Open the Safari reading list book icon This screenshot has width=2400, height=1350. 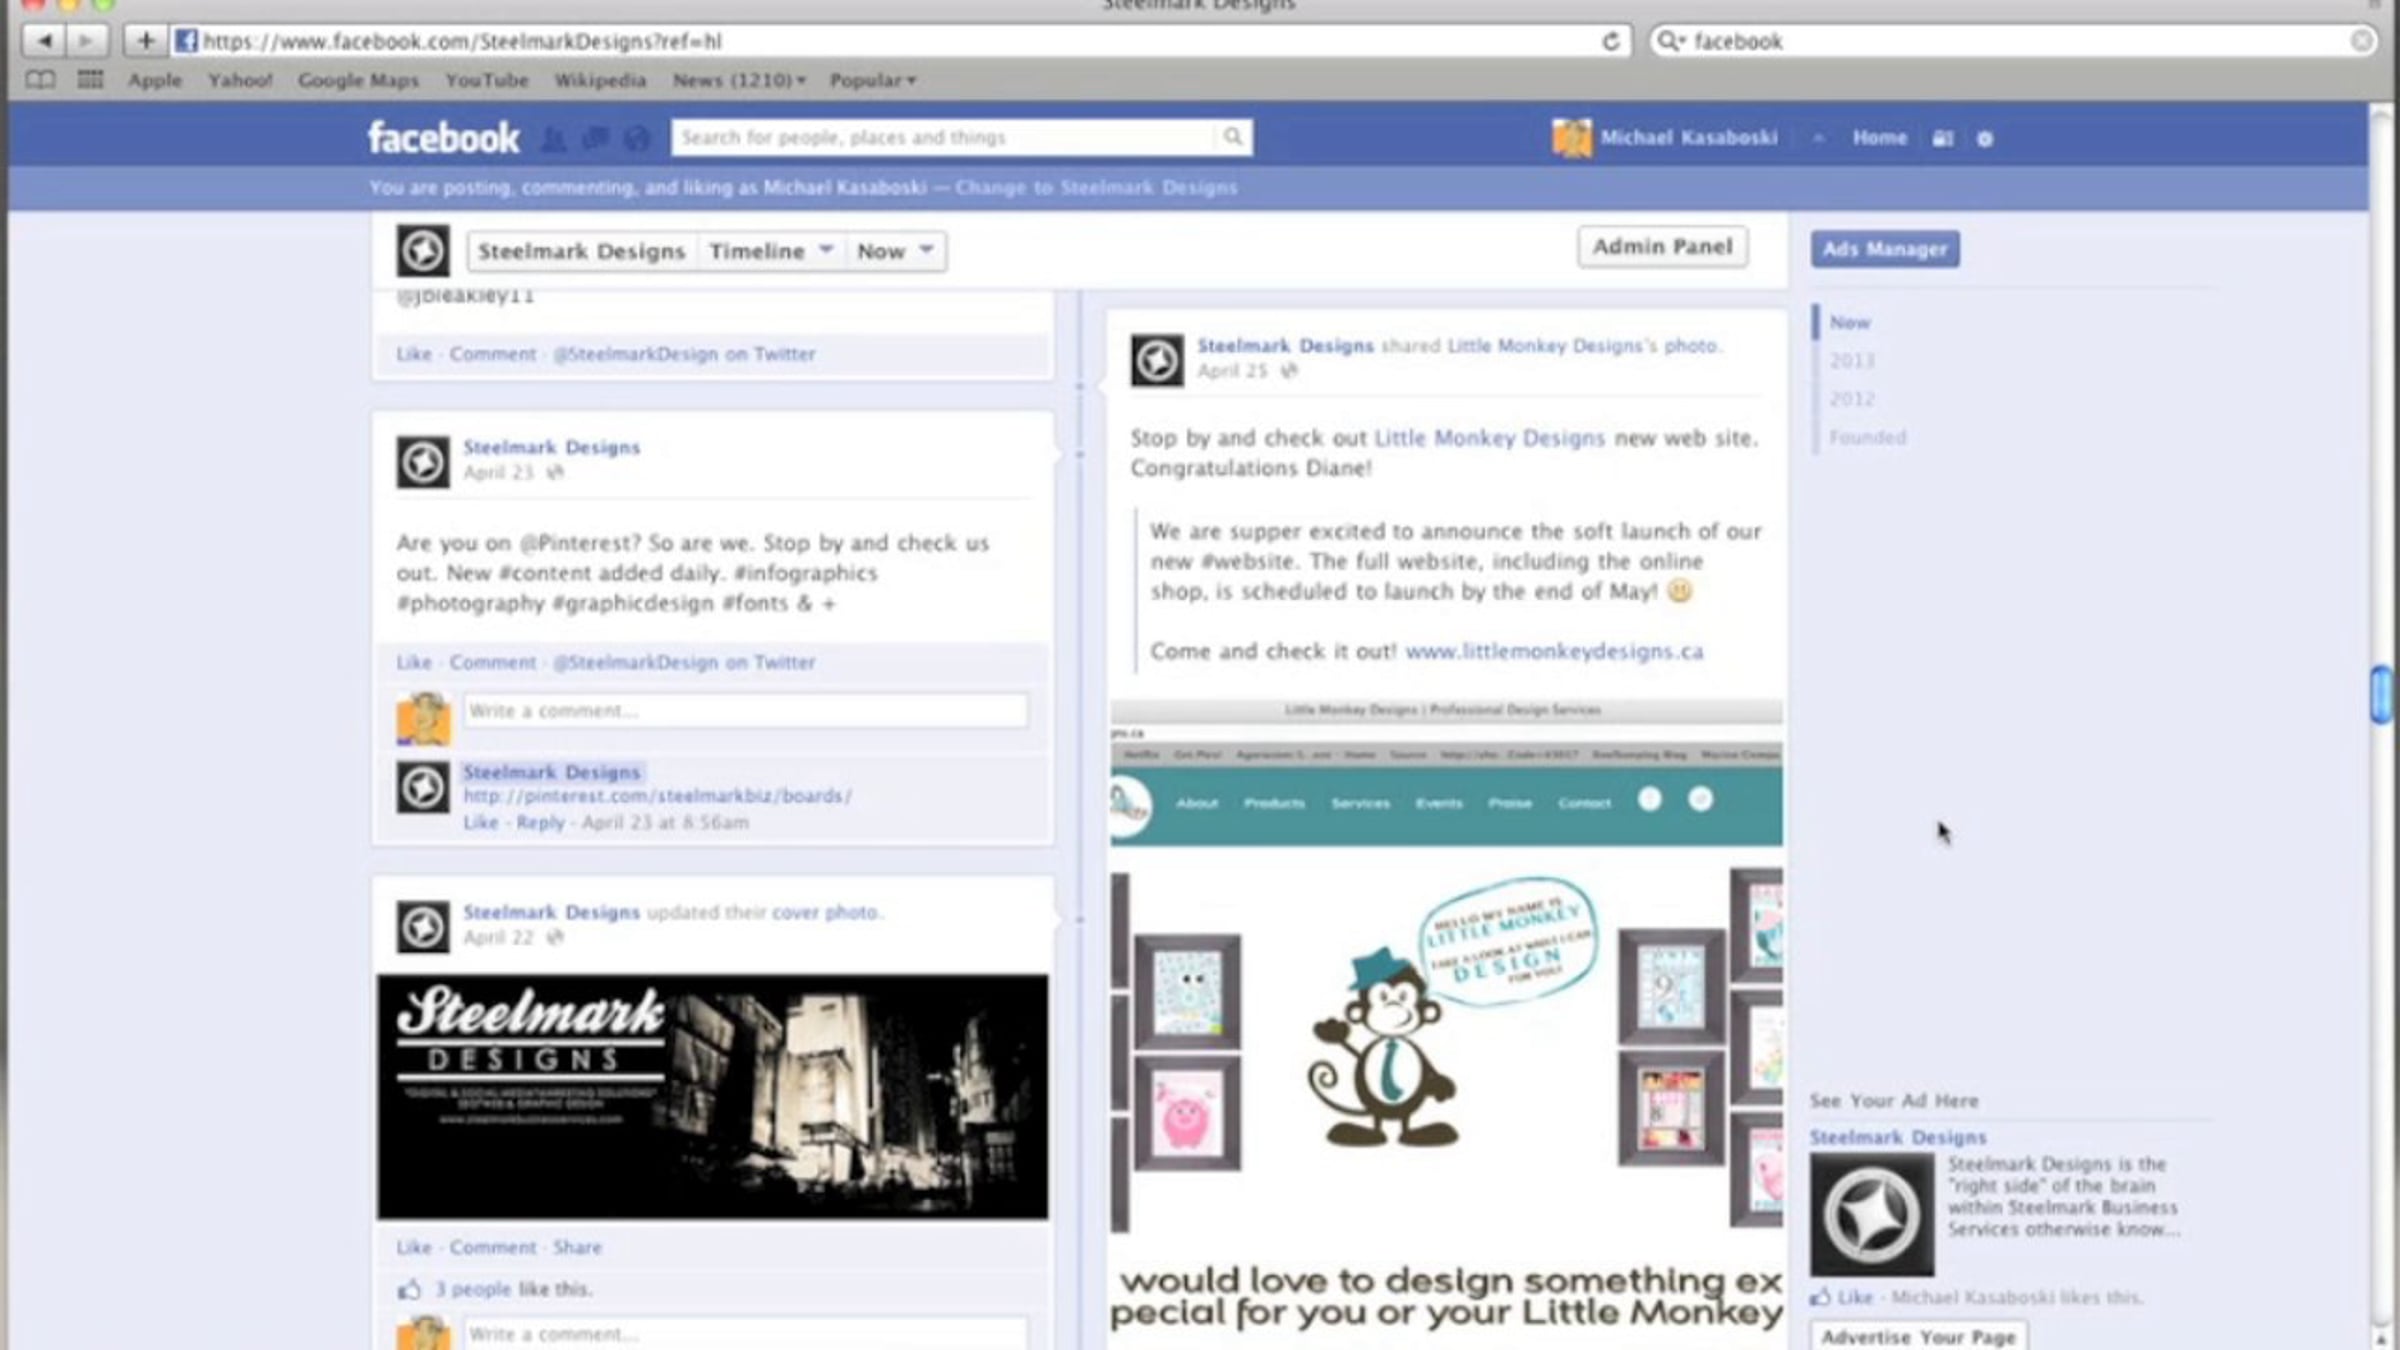tap(40, 80)
